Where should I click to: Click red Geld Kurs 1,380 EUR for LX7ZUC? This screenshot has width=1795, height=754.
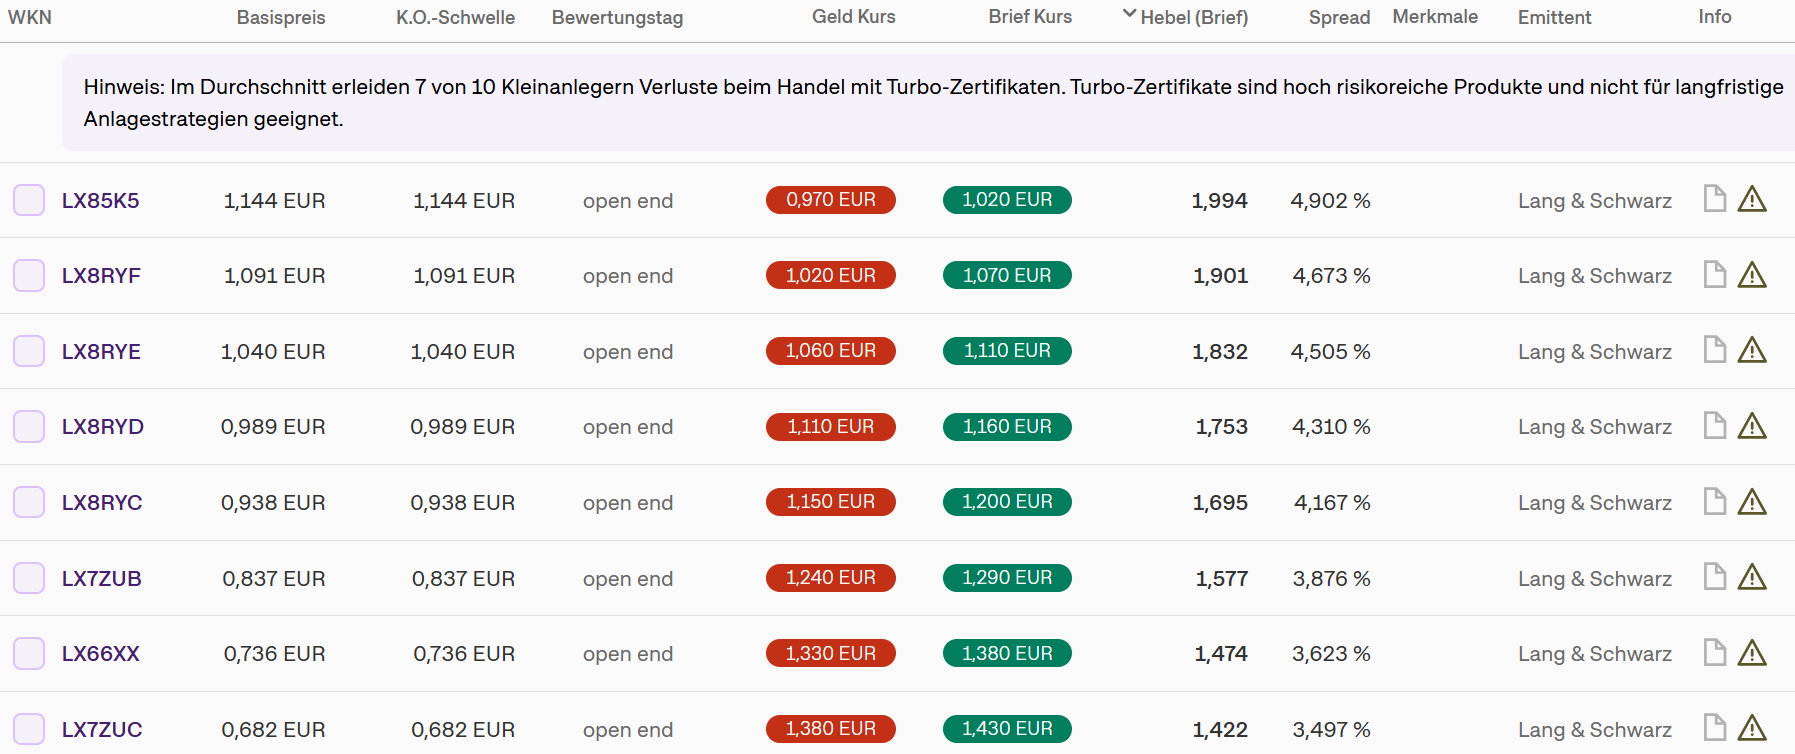point(831,729)
